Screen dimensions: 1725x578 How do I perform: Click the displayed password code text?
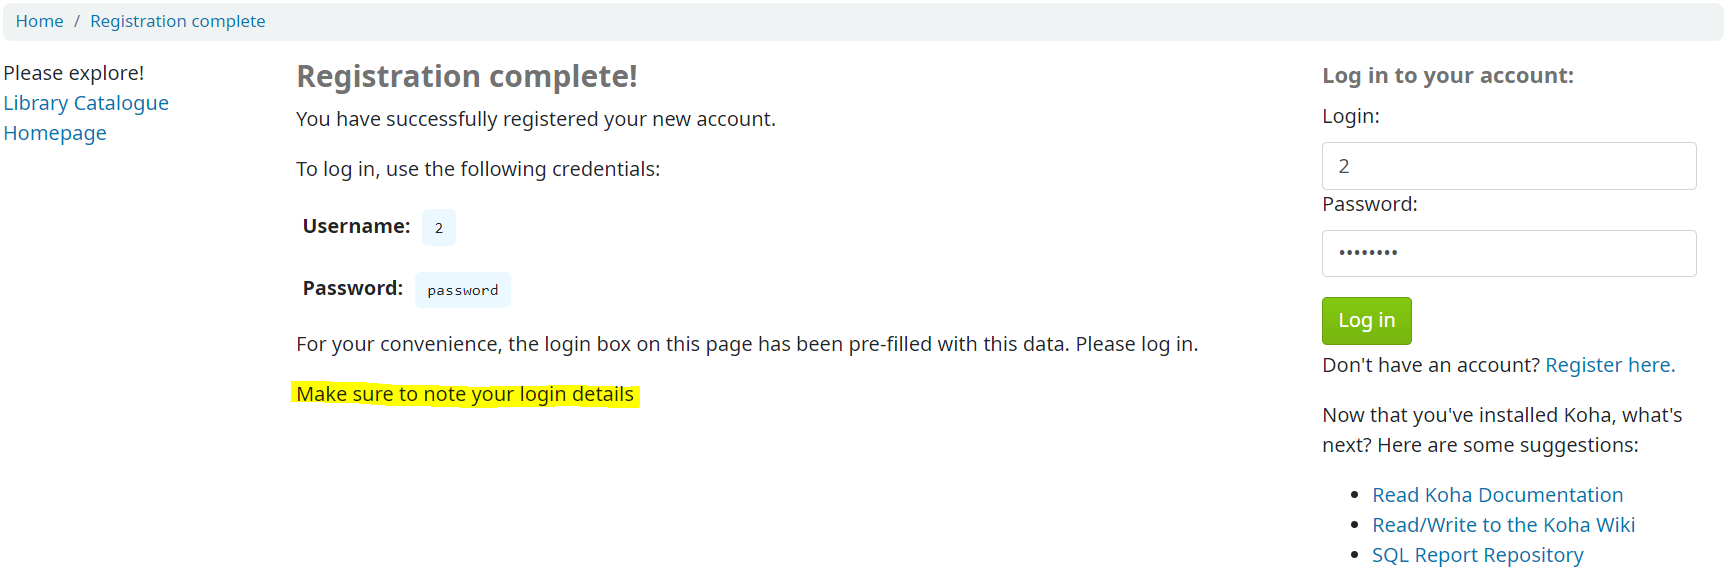coord(463,290)
